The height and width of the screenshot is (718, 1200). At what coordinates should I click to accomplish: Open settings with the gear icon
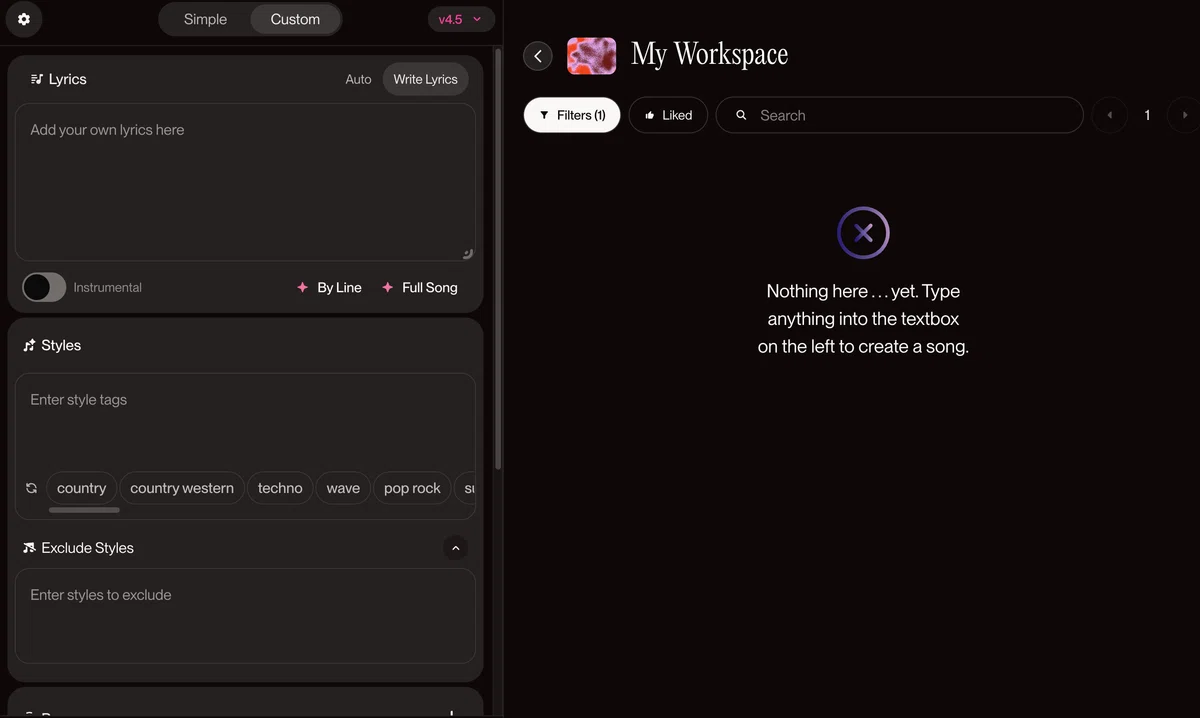click(x=24, y=19)
